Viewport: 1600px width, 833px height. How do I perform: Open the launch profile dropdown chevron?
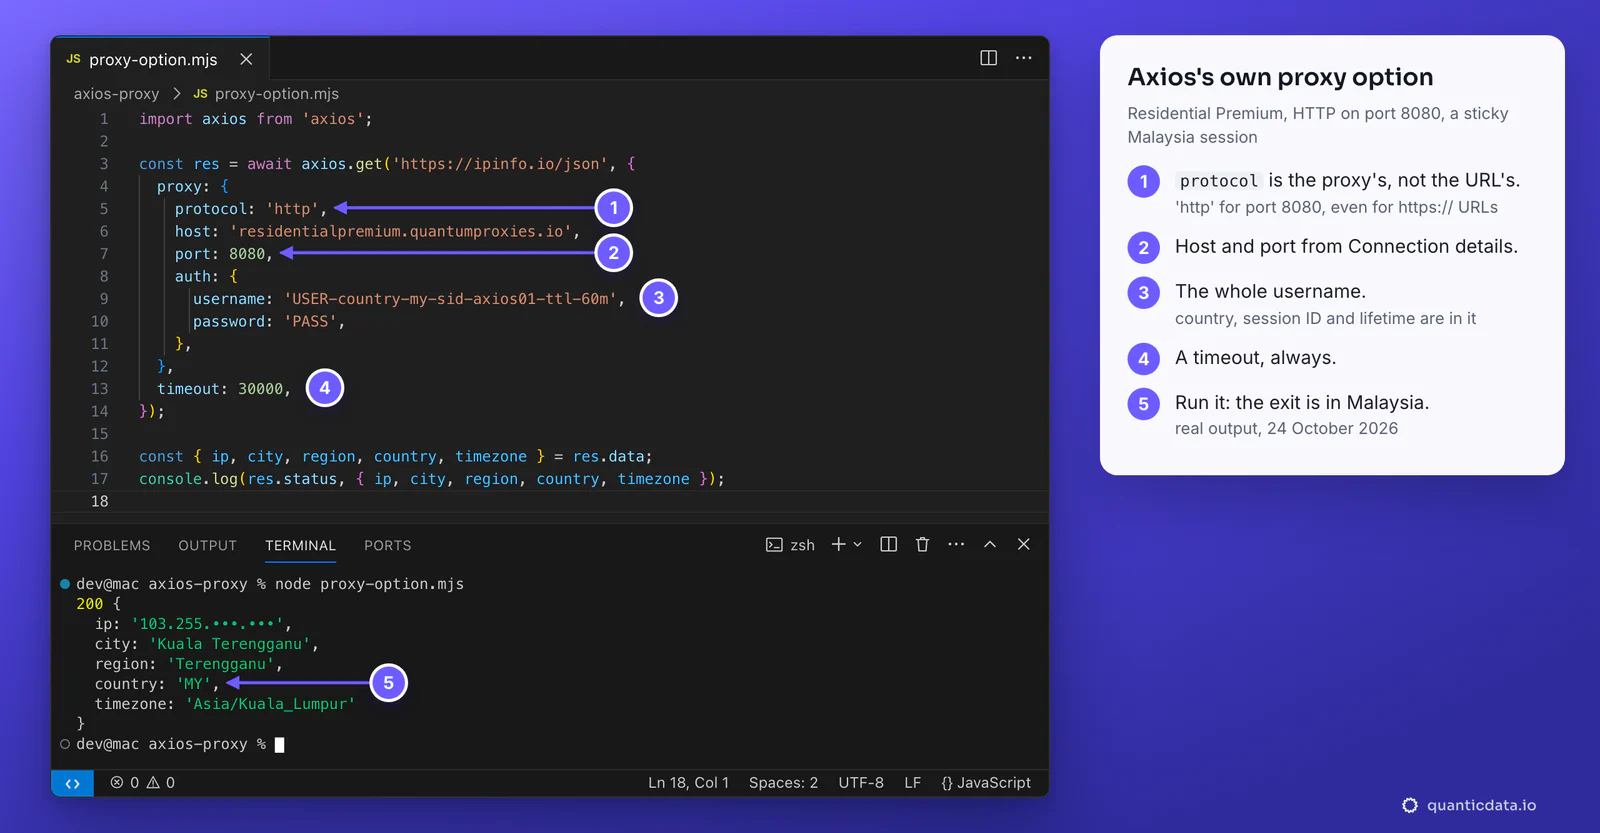pyautogui.click(x=857, y=545)
